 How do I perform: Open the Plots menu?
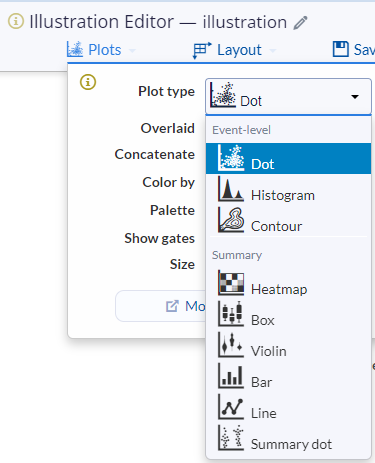tap(101, 50)
